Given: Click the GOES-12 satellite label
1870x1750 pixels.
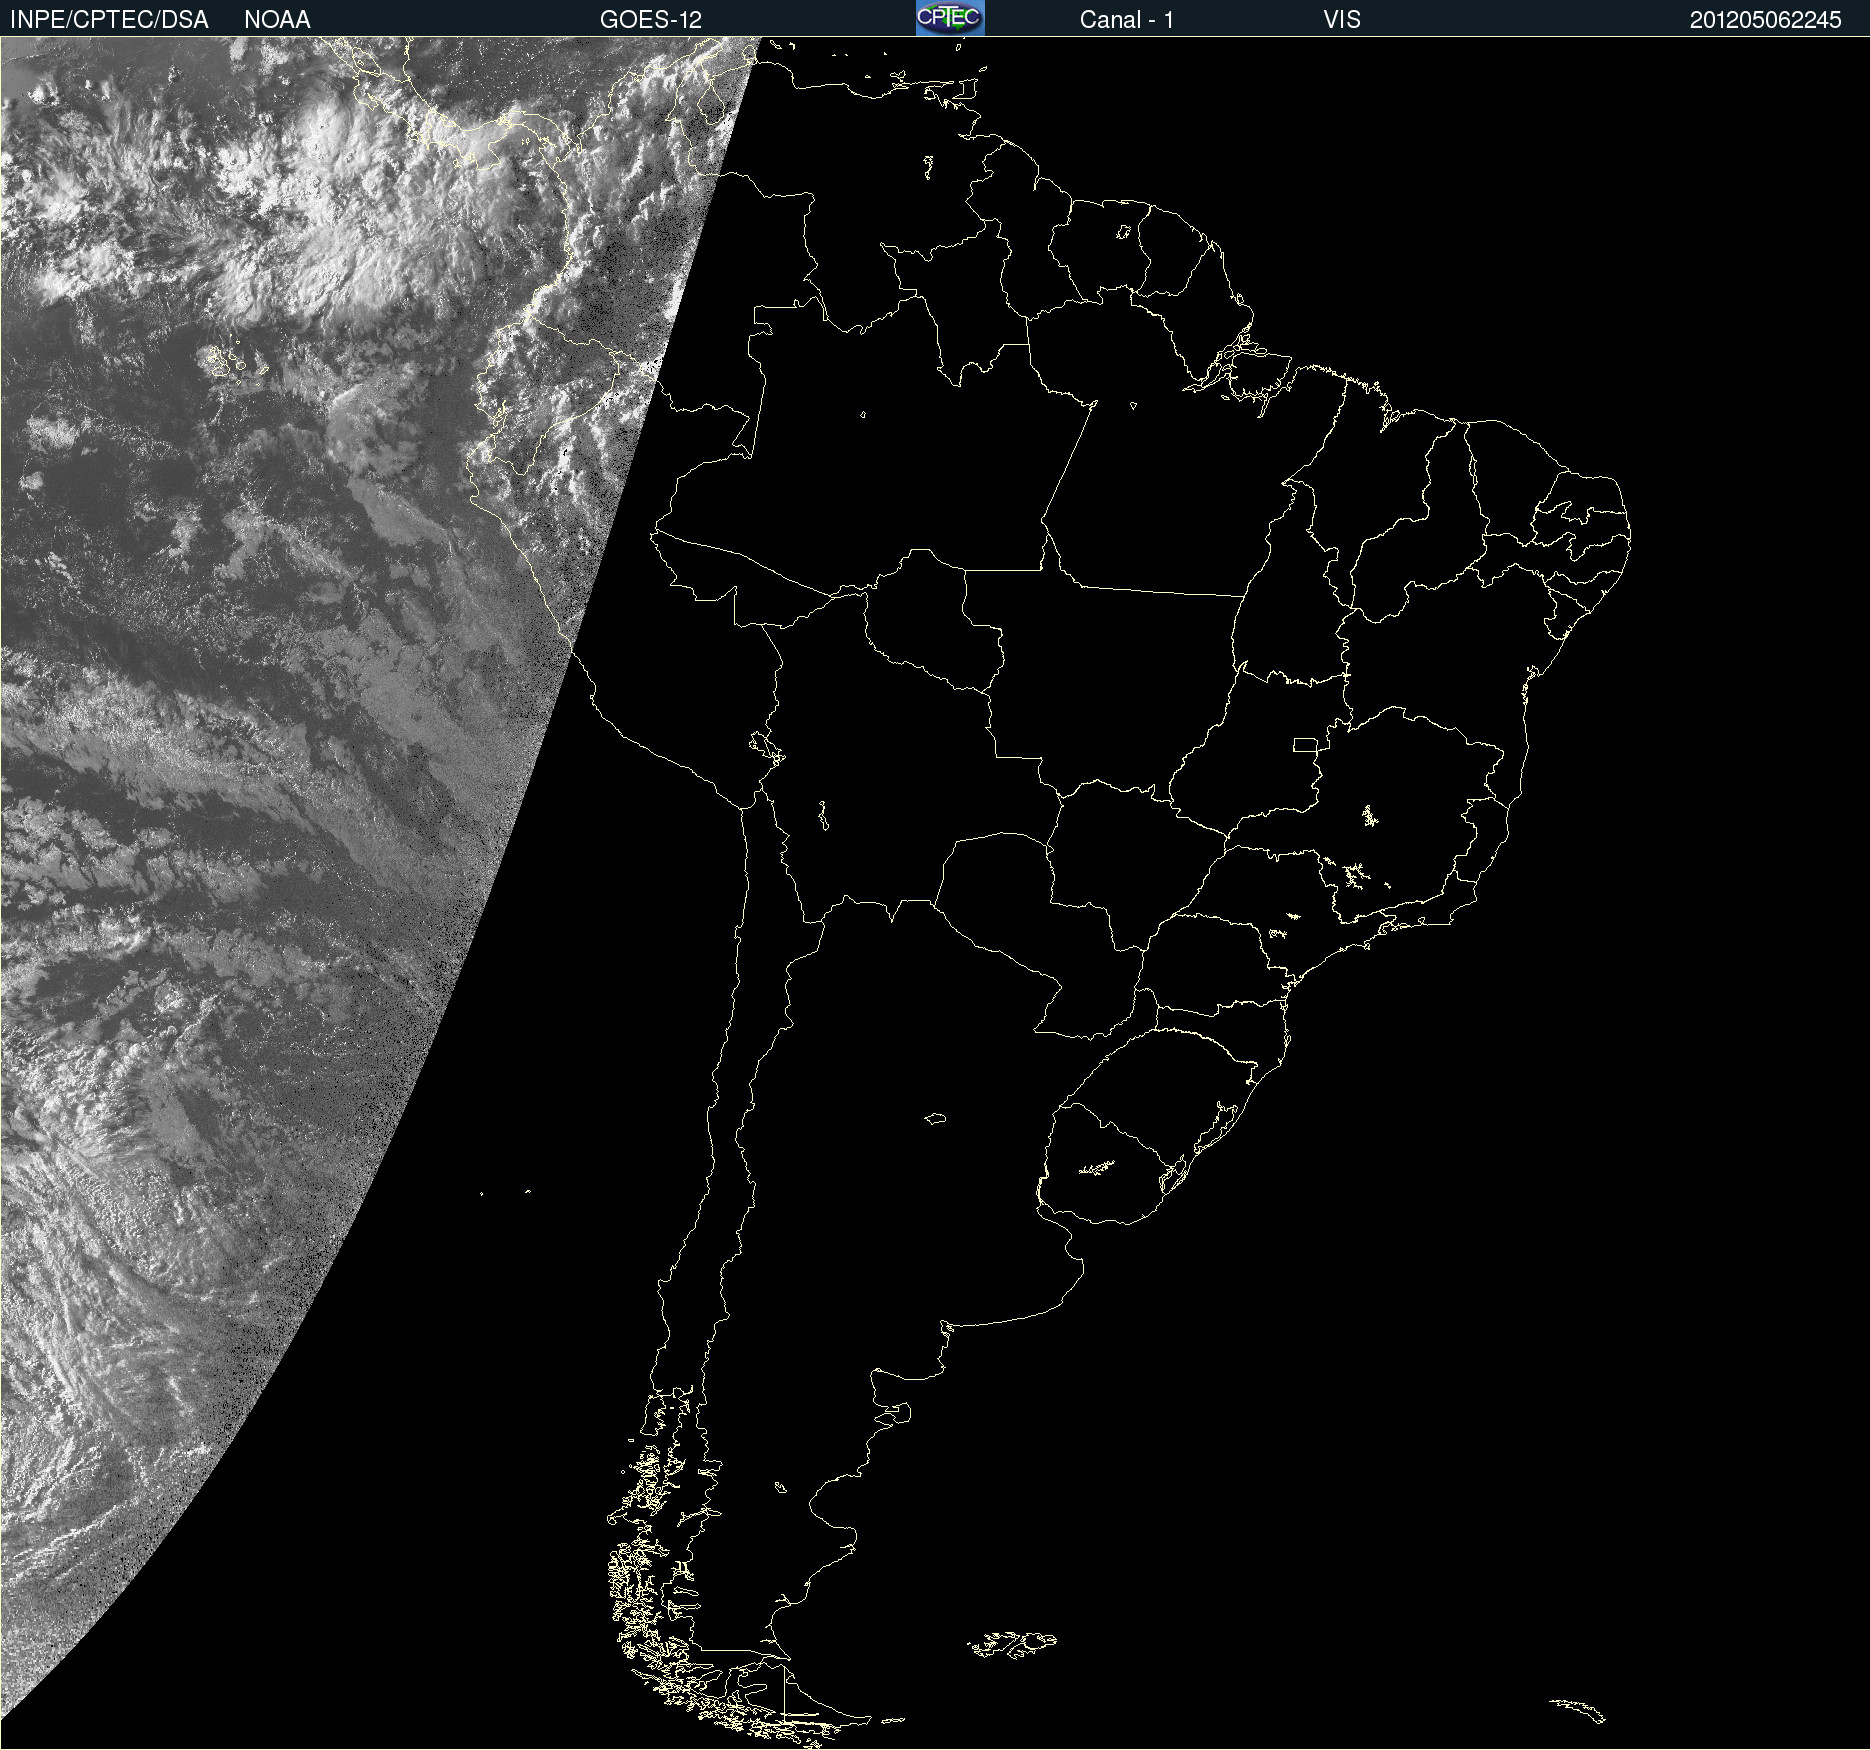Looking at the screenshot, I should pos(651,20).
